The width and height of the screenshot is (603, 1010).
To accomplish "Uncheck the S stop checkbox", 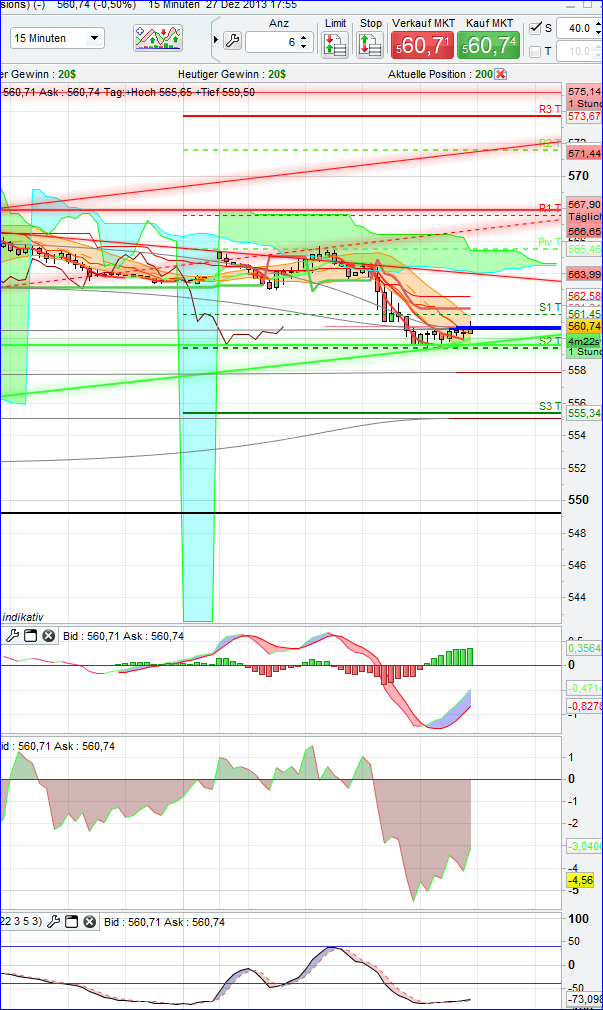I will 535,28.
